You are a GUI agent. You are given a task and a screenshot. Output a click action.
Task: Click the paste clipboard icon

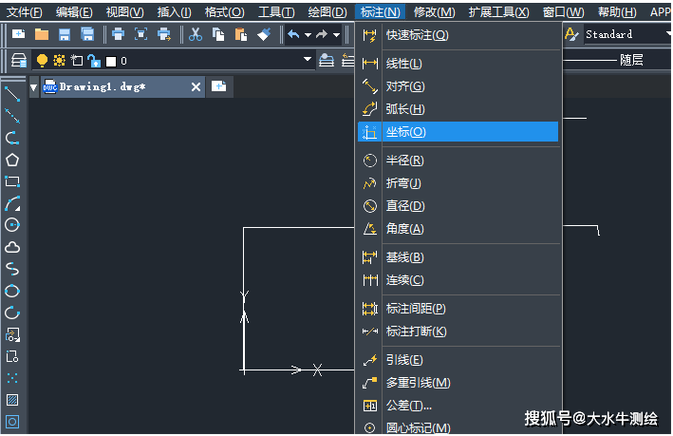pyautogui.click(x=241, y=34)
